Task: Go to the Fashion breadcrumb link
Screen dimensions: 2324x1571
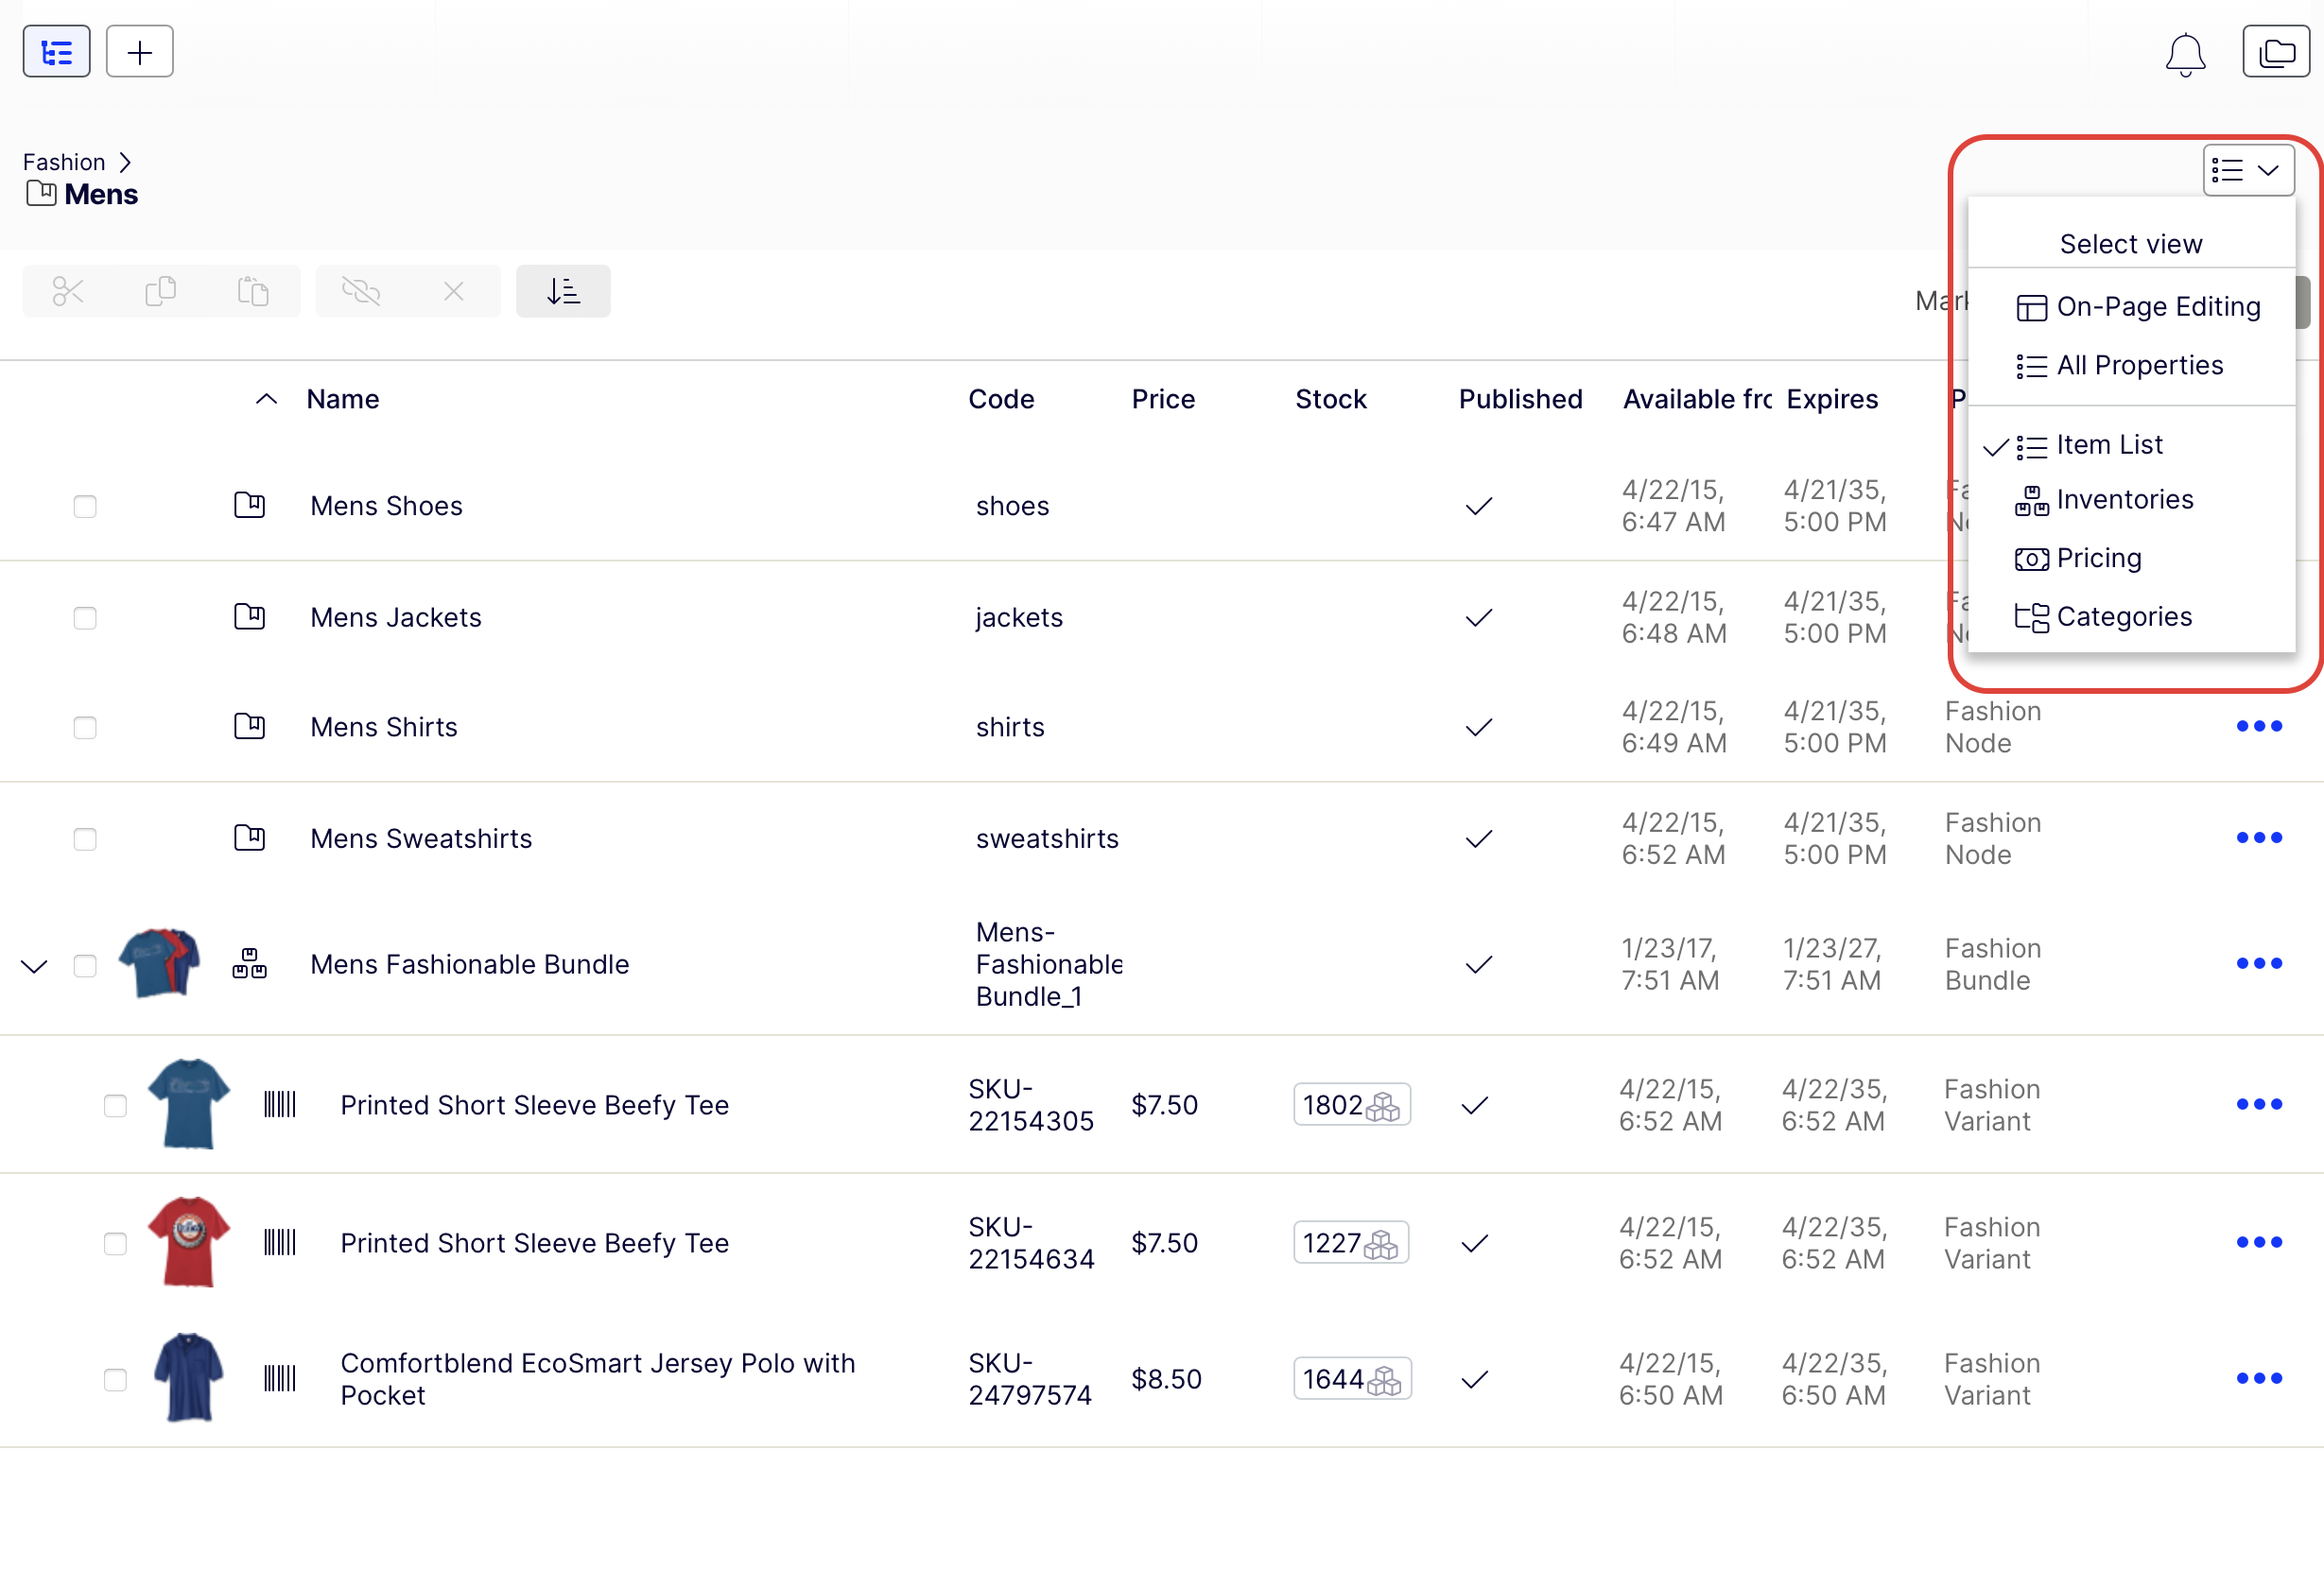Action: [x=64, y=162]
